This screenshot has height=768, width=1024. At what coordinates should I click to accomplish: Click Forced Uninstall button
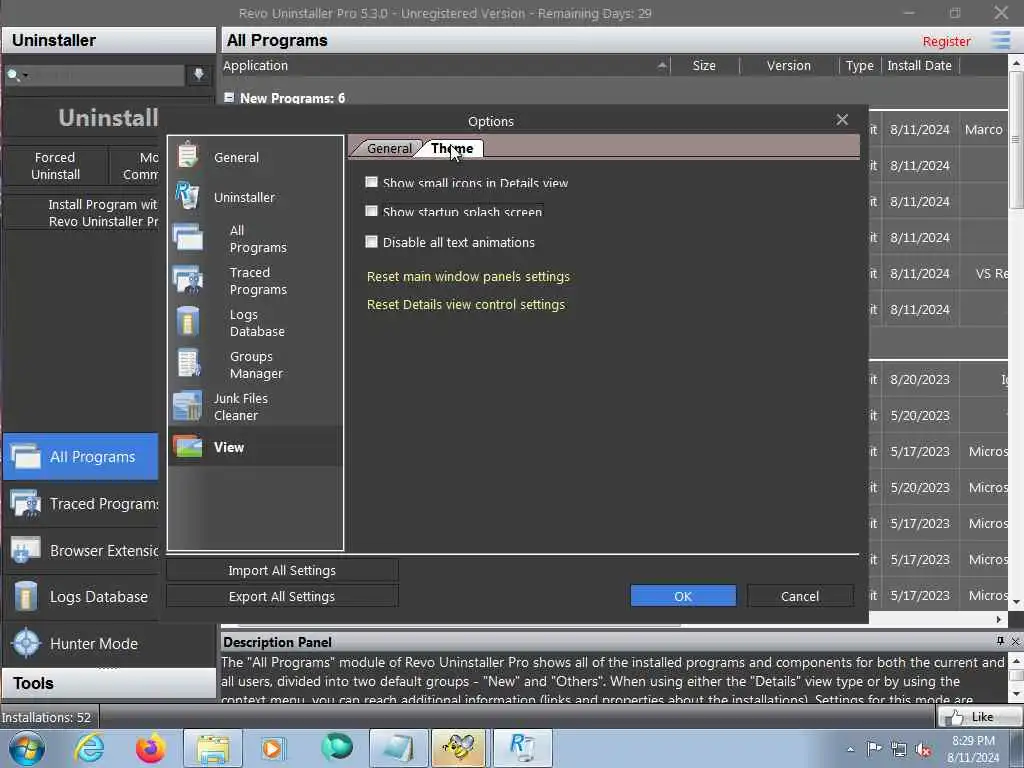coord(56,166)
